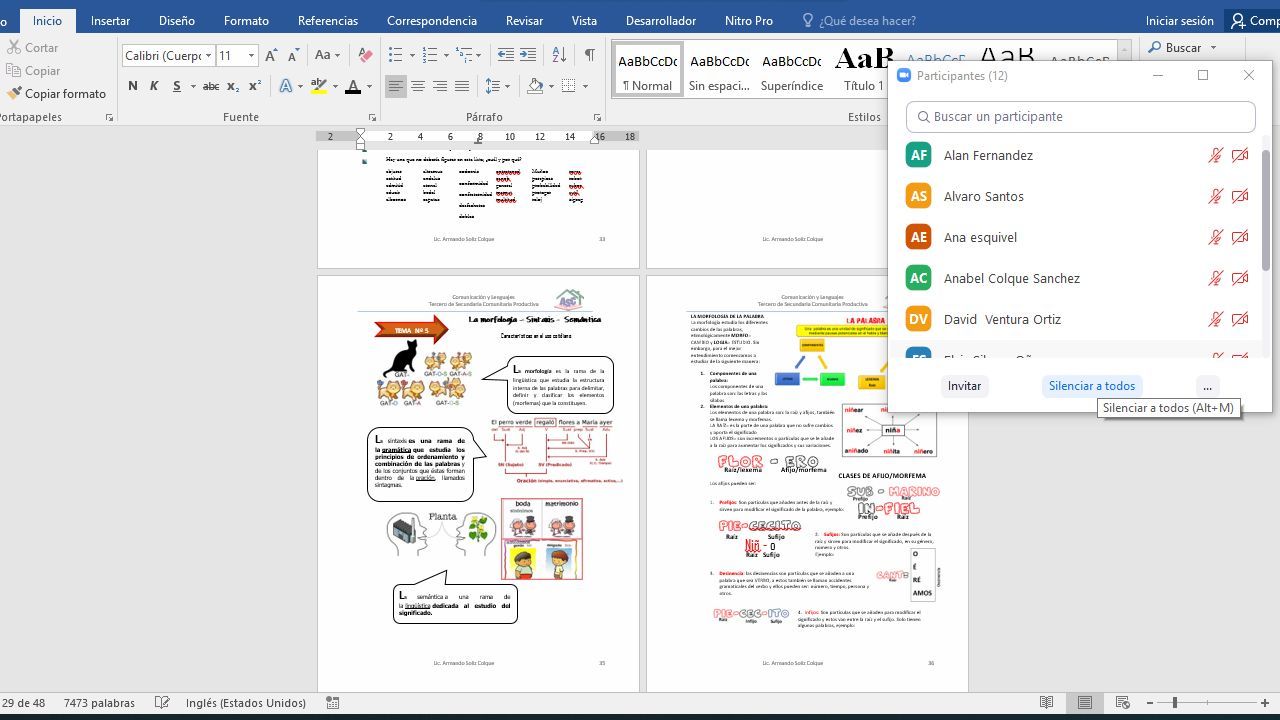Apply Italic formatting icon
The width and height of the screenshot is (1280, 720).
pos(154,86)
